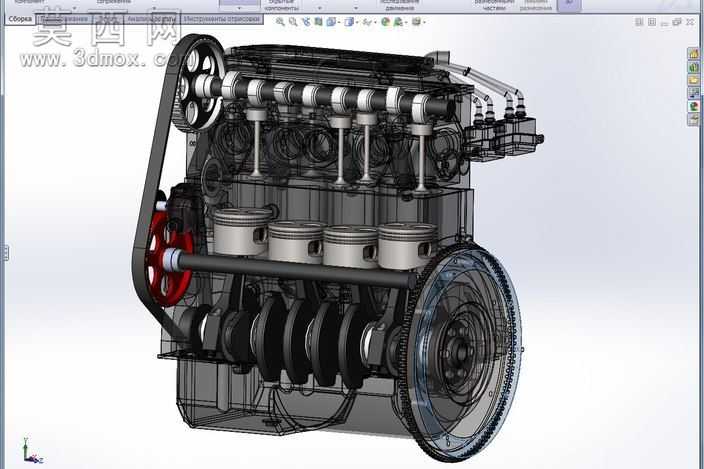The height and width of the screenshot is (469, 704).
Task: Open the Display Style icon
Action: tap(349, 22)
